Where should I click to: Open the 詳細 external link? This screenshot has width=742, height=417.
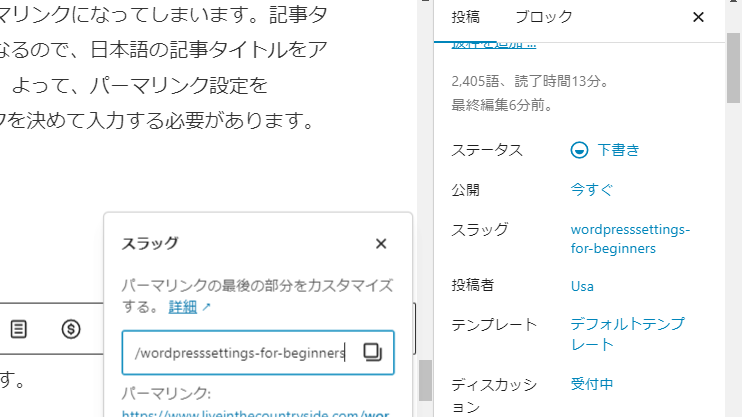189,306
